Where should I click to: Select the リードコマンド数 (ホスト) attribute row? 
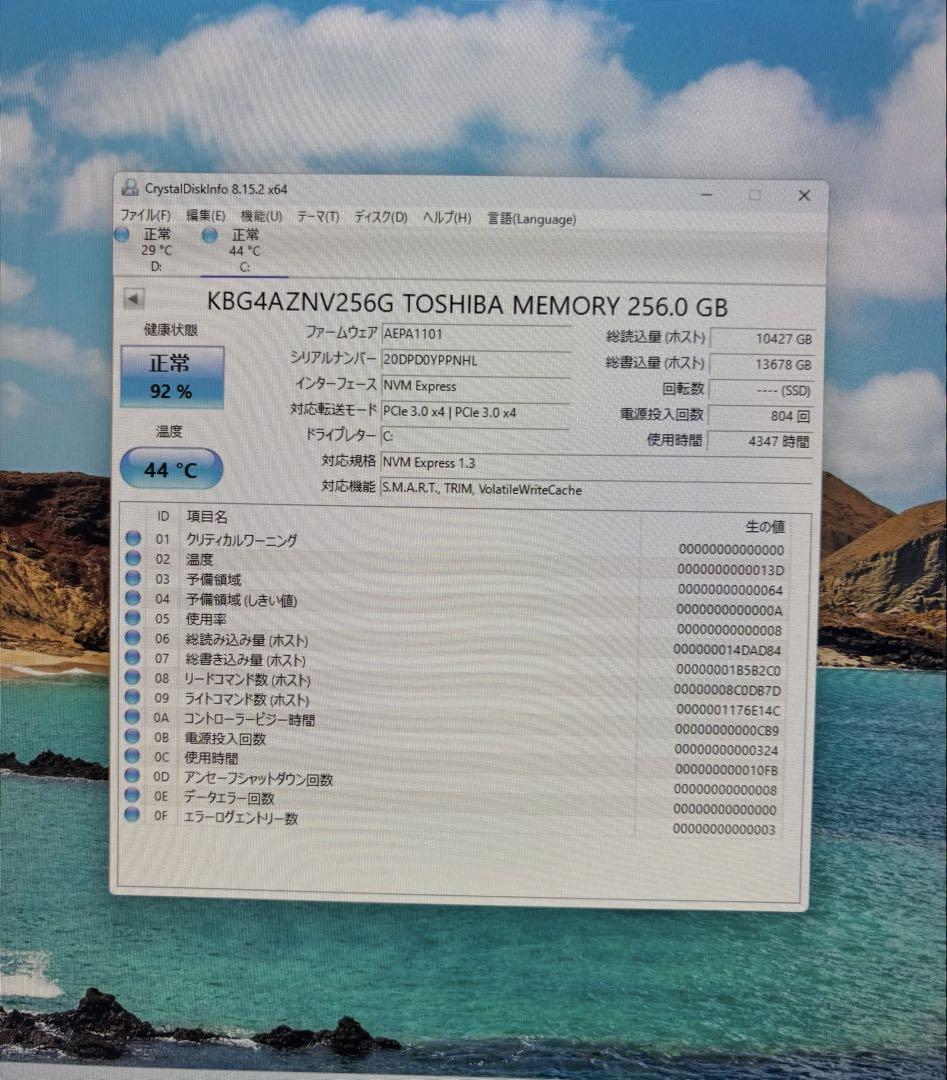tap(455, 683)
